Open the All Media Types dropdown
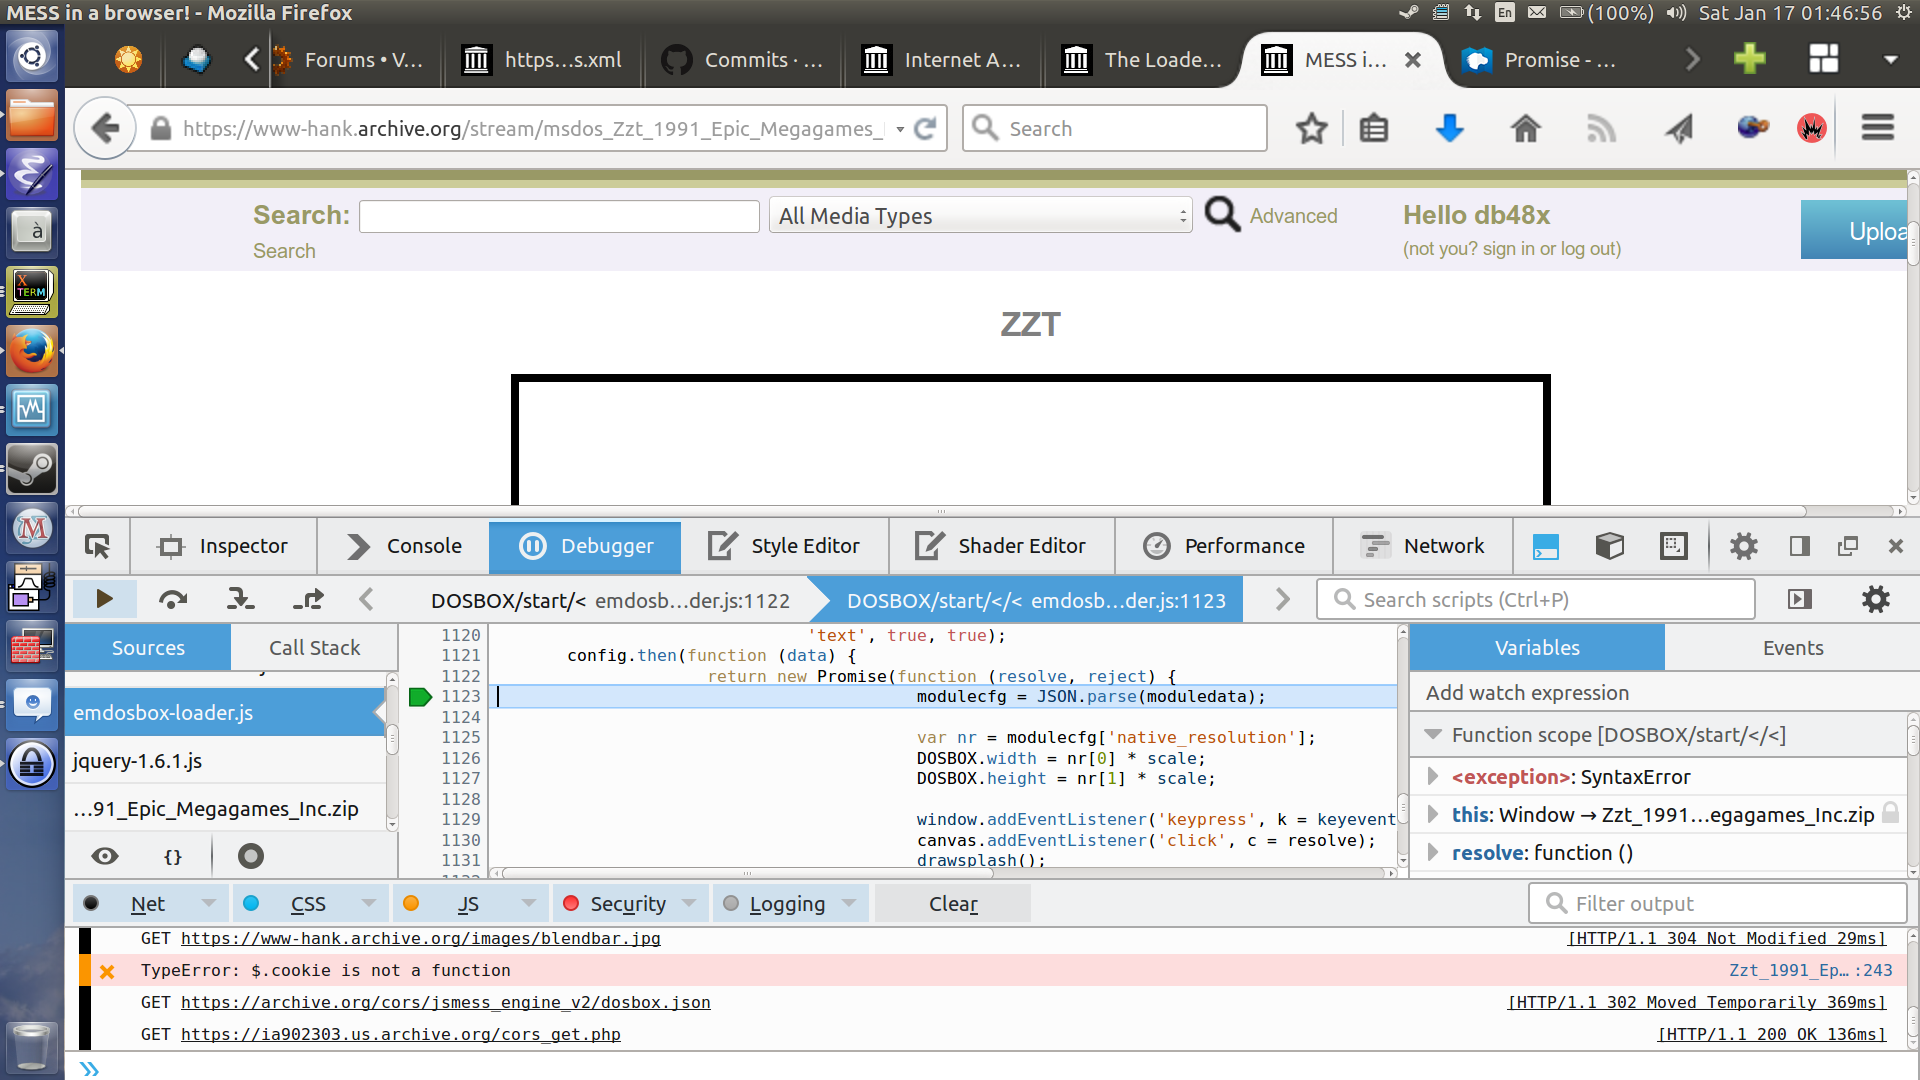Viewport: 1920px width, 1080px height. [981, 215]
